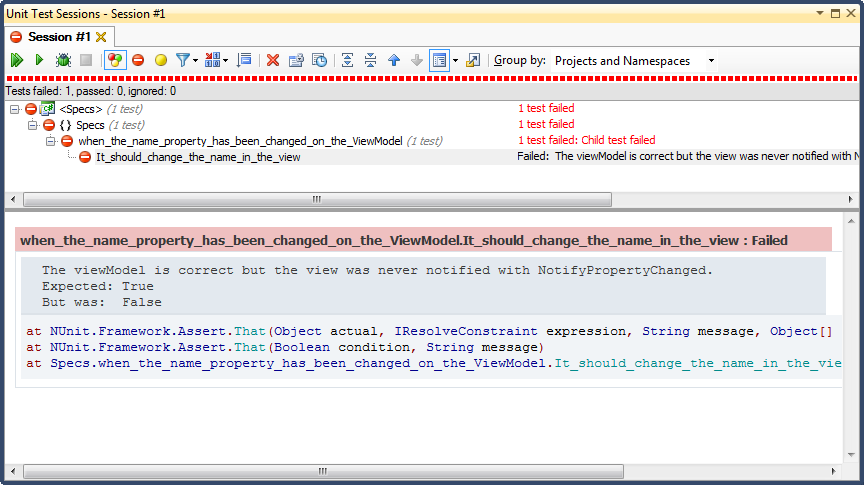Open the funnel filter dropdown arrow
The width and height of the screenshot is (864, 485).
[x=196, y=61]
